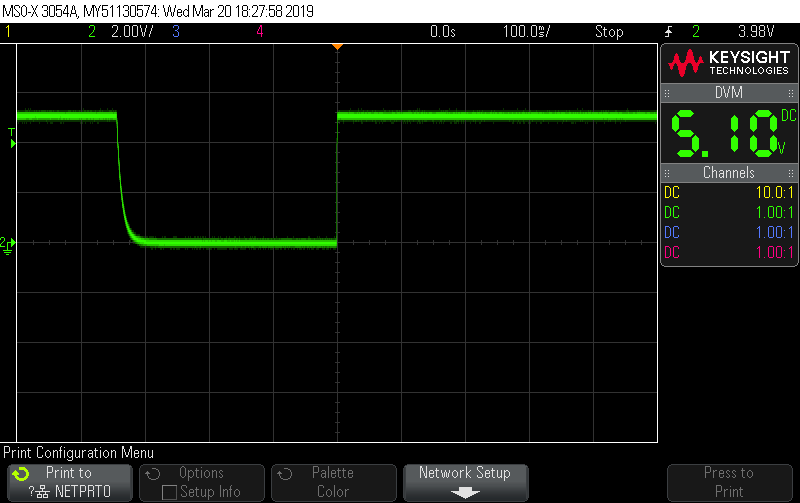Click the orange trigger time reference marker
Image resolution: width=800 pixels, height=503 pixels.
tap(337, 46)
